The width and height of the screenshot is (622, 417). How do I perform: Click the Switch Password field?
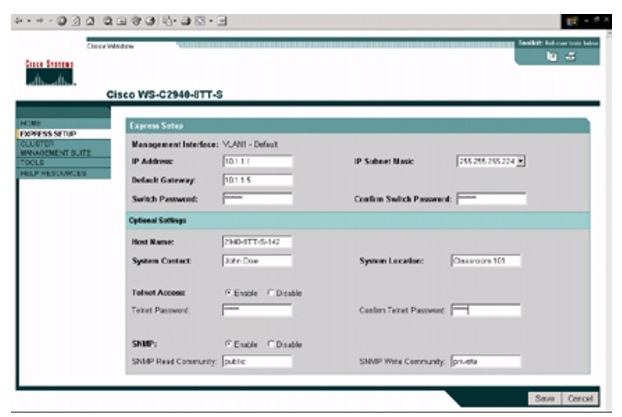[257, 198]
